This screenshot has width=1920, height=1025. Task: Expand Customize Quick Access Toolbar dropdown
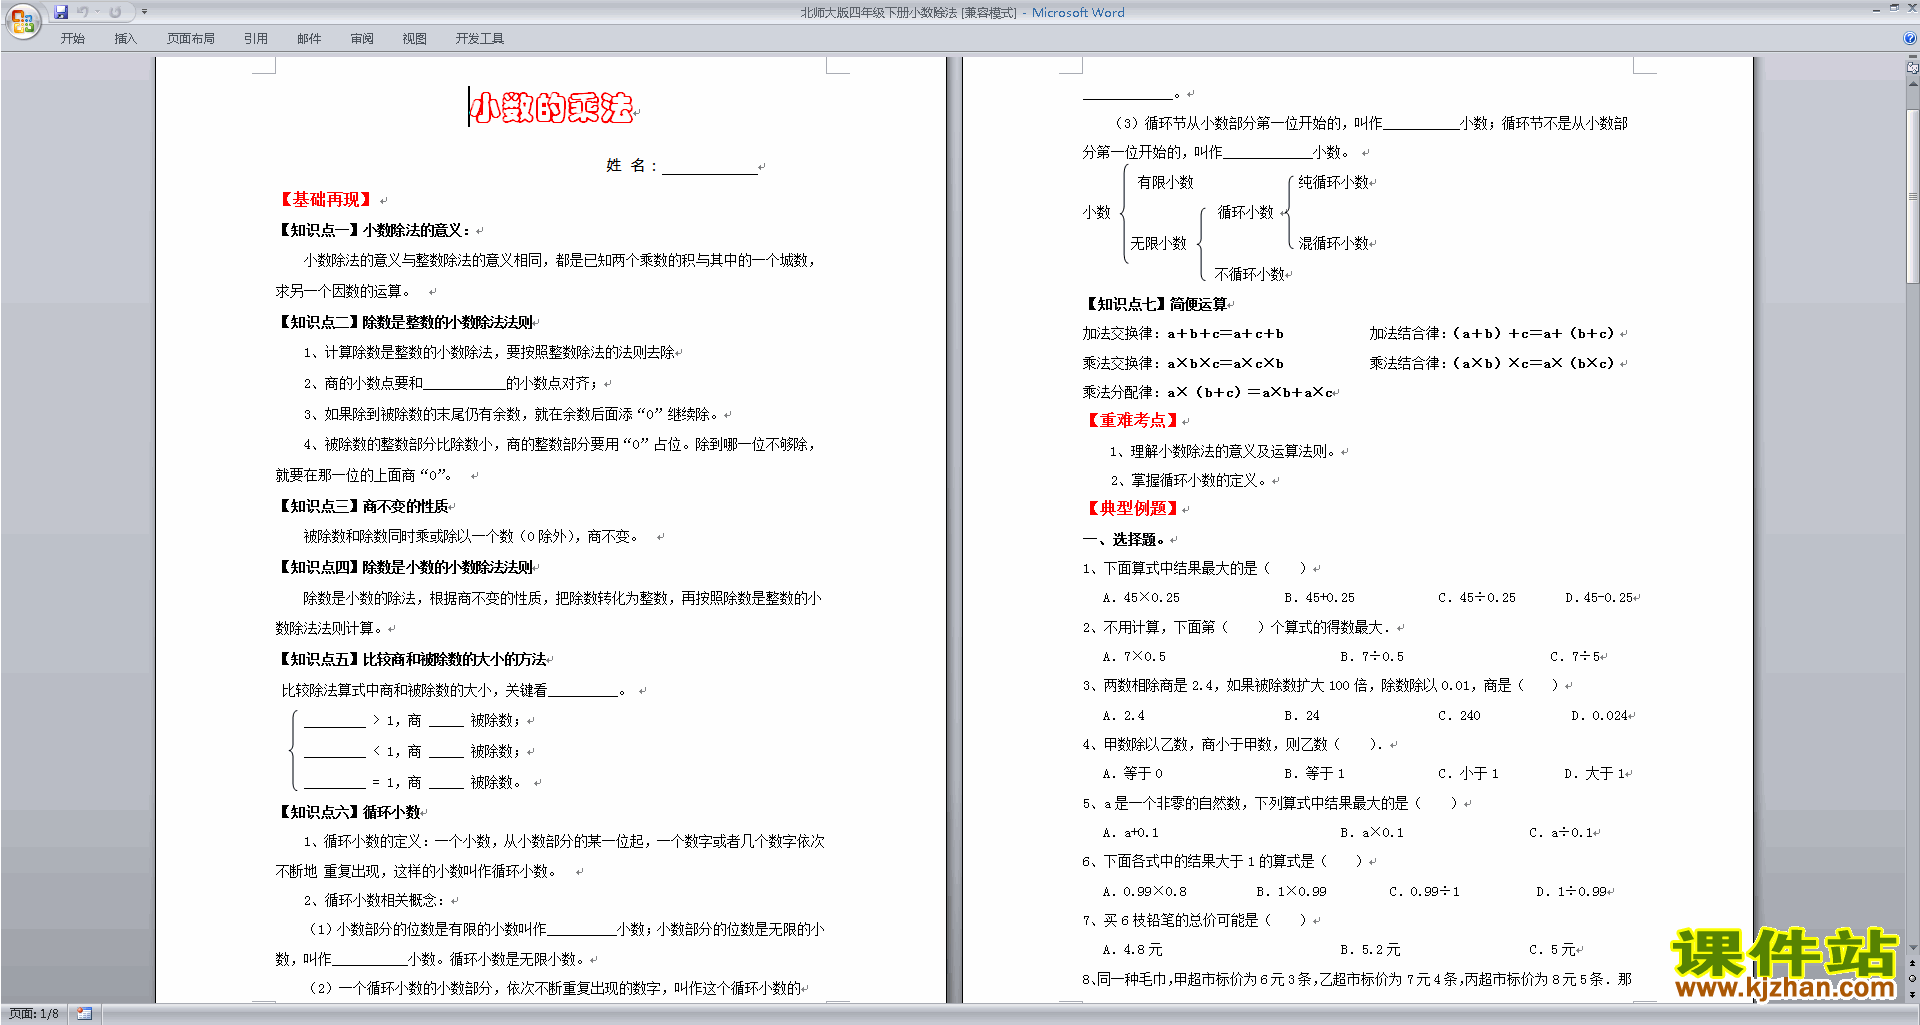pos(144,12)
